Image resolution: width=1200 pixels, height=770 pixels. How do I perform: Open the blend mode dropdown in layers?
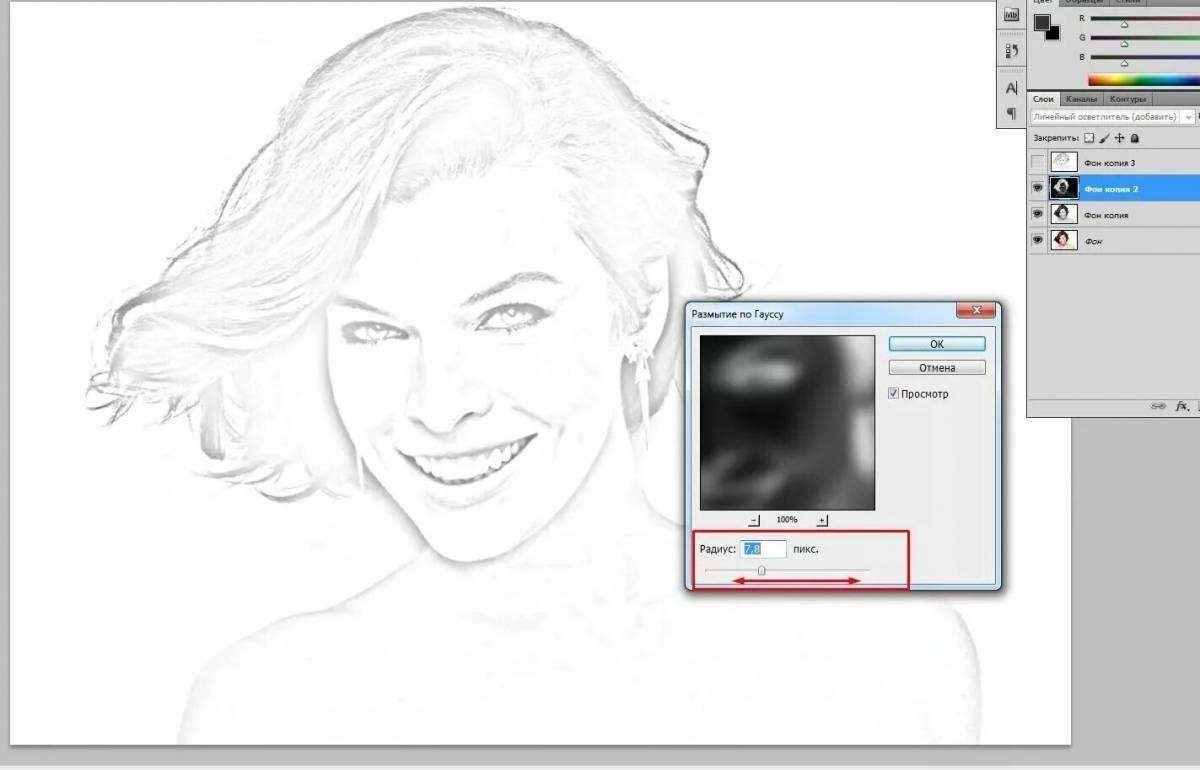pyautogui.click(x=1110, y=117)
